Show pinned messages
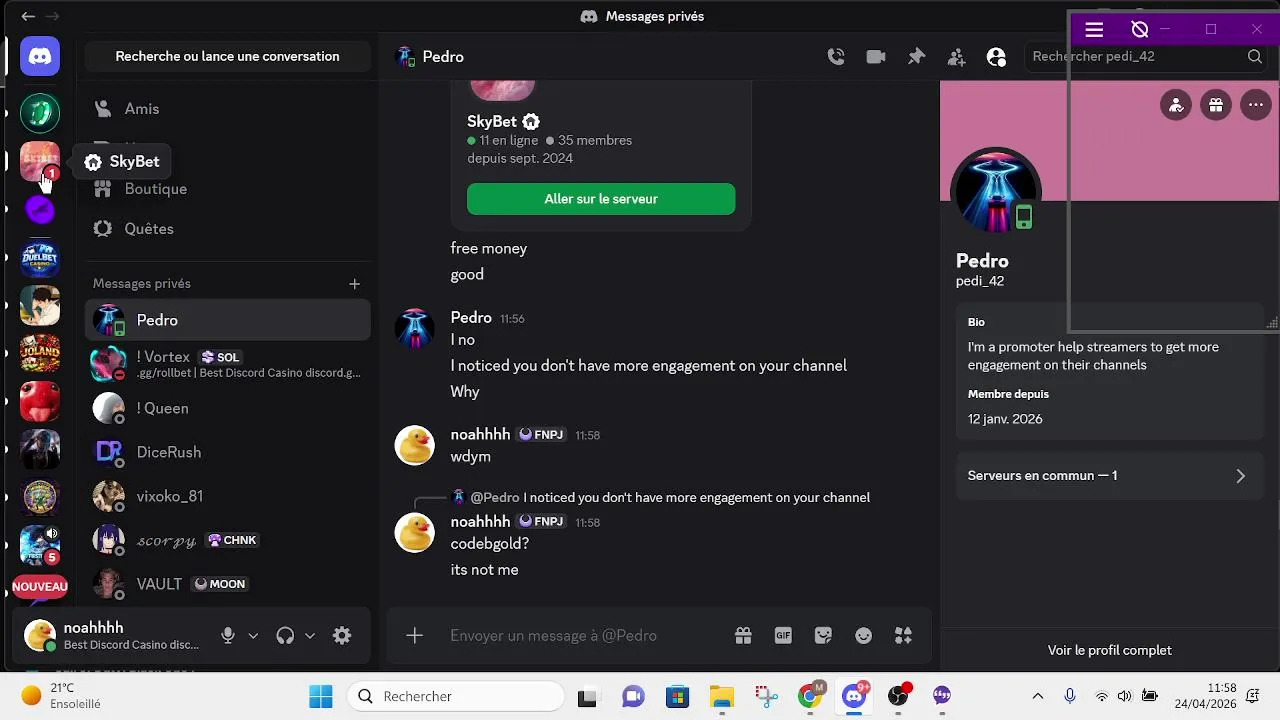1280x720 pixels. 916,57
